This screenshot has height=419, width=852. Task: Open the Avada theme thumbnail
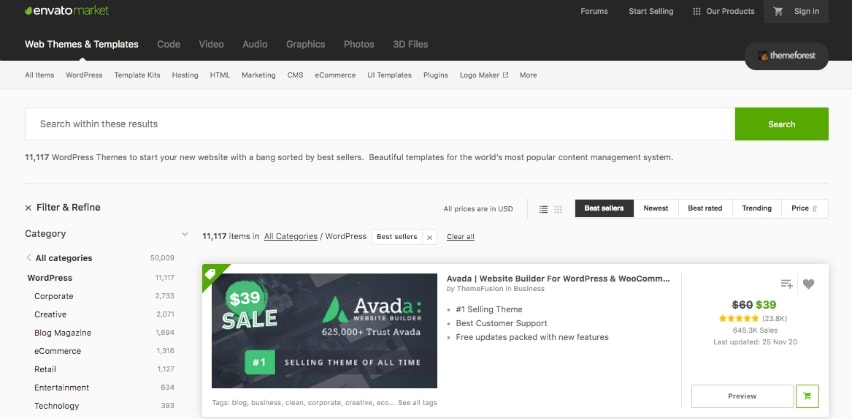[324, 330]
